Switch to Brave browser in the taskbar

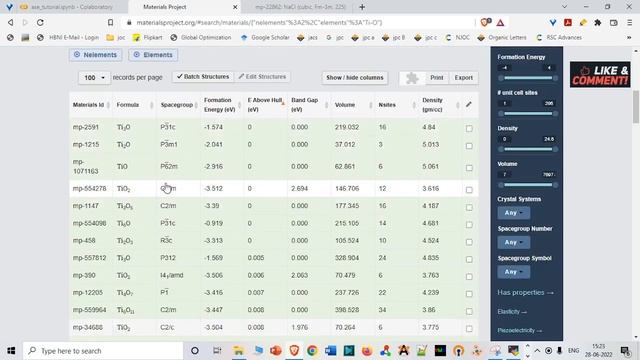tap(294, 351)
